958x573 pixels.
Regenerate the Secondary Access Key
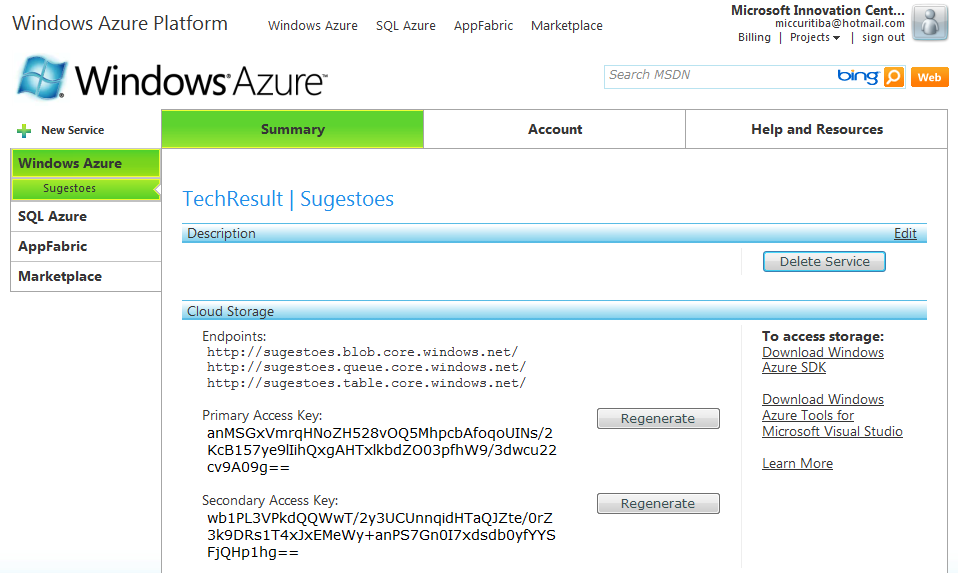coord(658,503)
